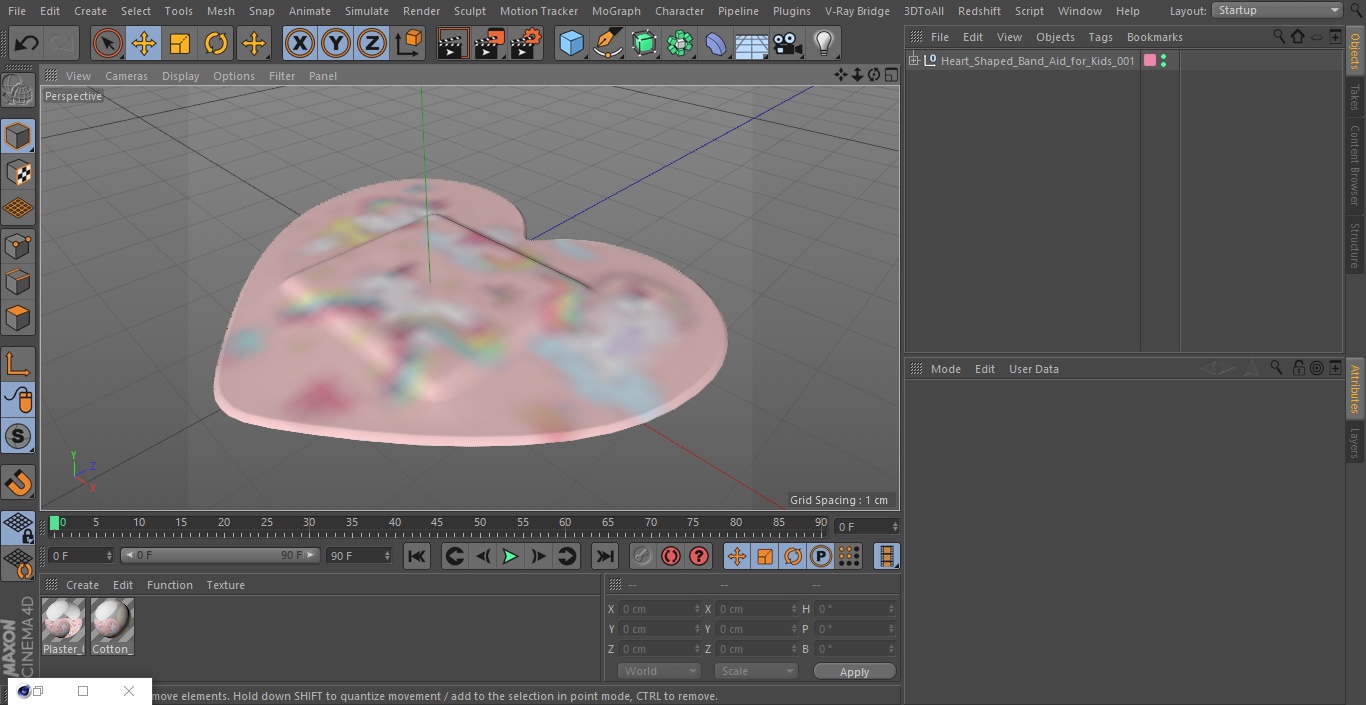
Task: Toggle the coordinate system icon
Action: coord(409,43)
